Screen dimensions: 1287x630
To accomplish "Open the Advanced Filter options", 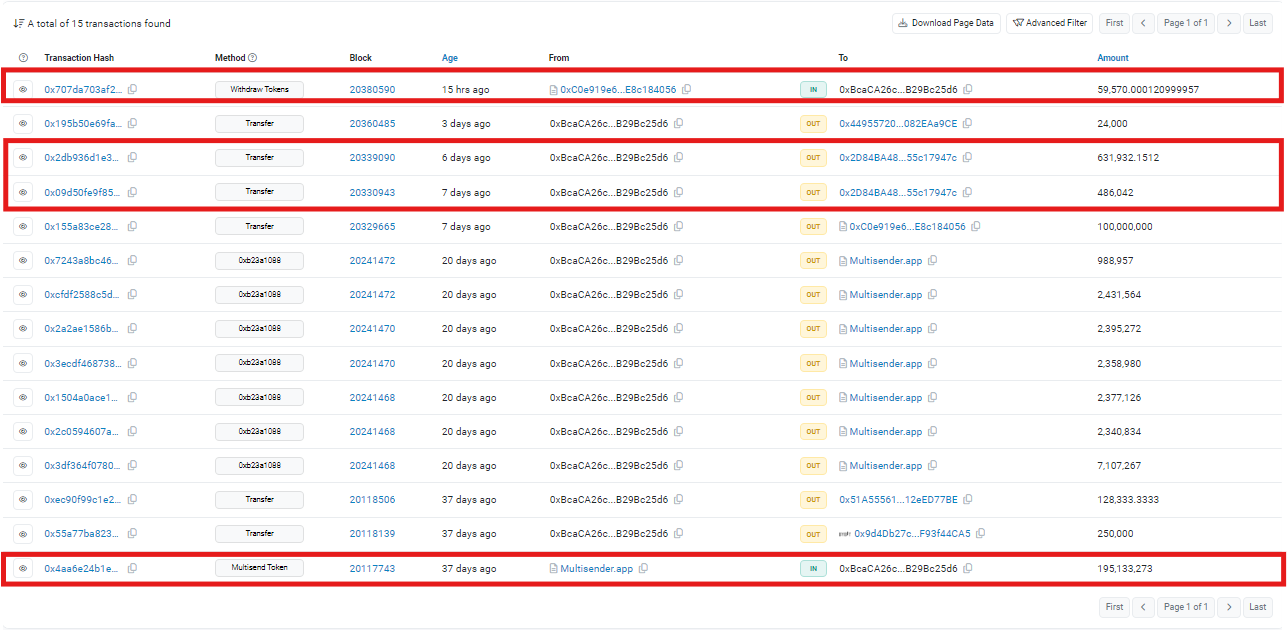I will coord(1050,23).
